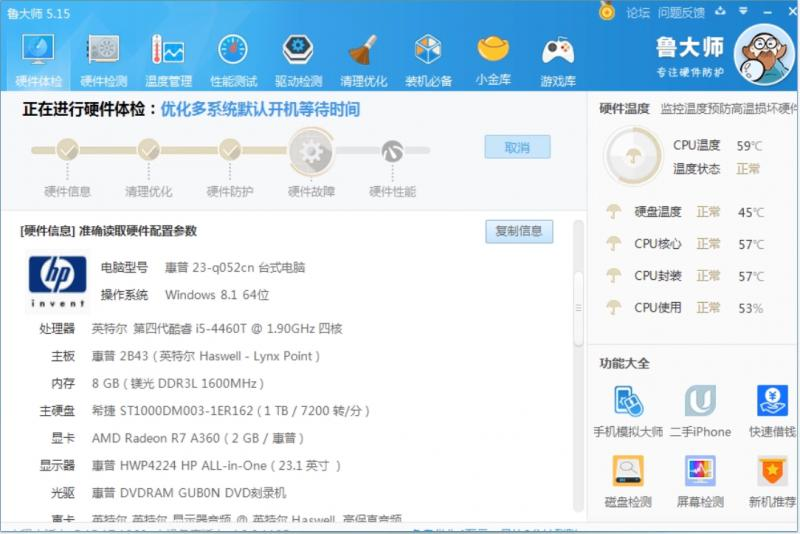The width and height of the screenshot is (800, 534).
Task: Click the 温度状态 正常 status
Action: point(748,169)
